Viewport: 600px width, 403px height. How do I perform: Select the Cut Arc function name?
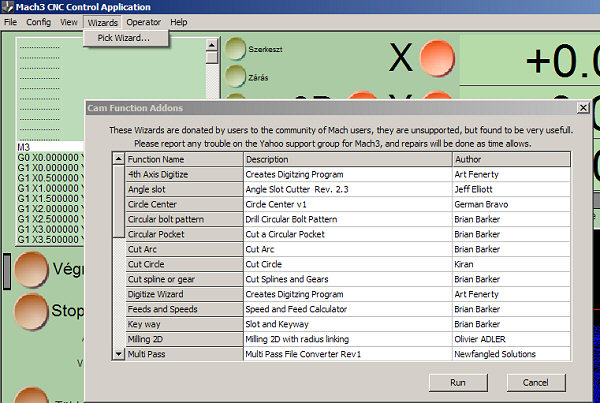tap(184, 249)
